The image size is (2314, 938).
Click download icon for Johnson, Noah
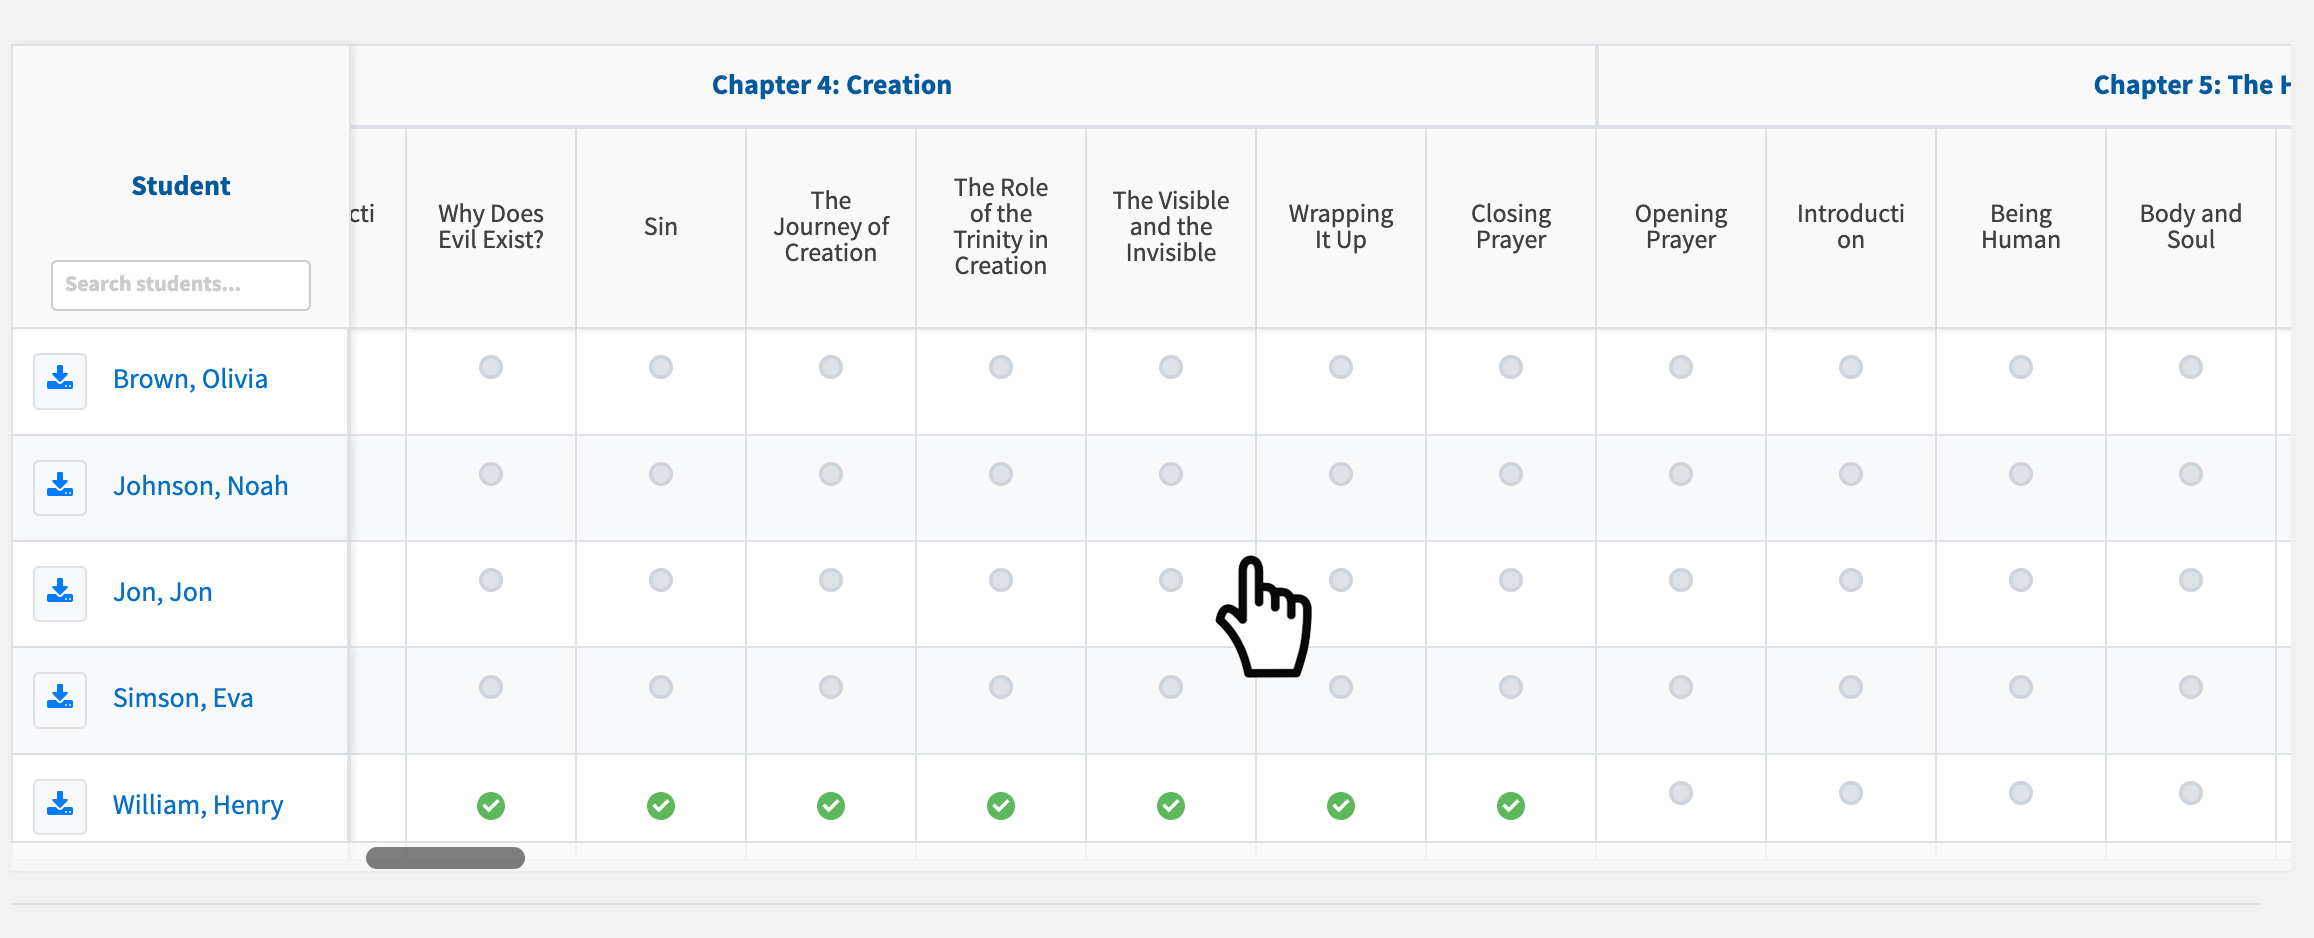click(x=60, y=487)
